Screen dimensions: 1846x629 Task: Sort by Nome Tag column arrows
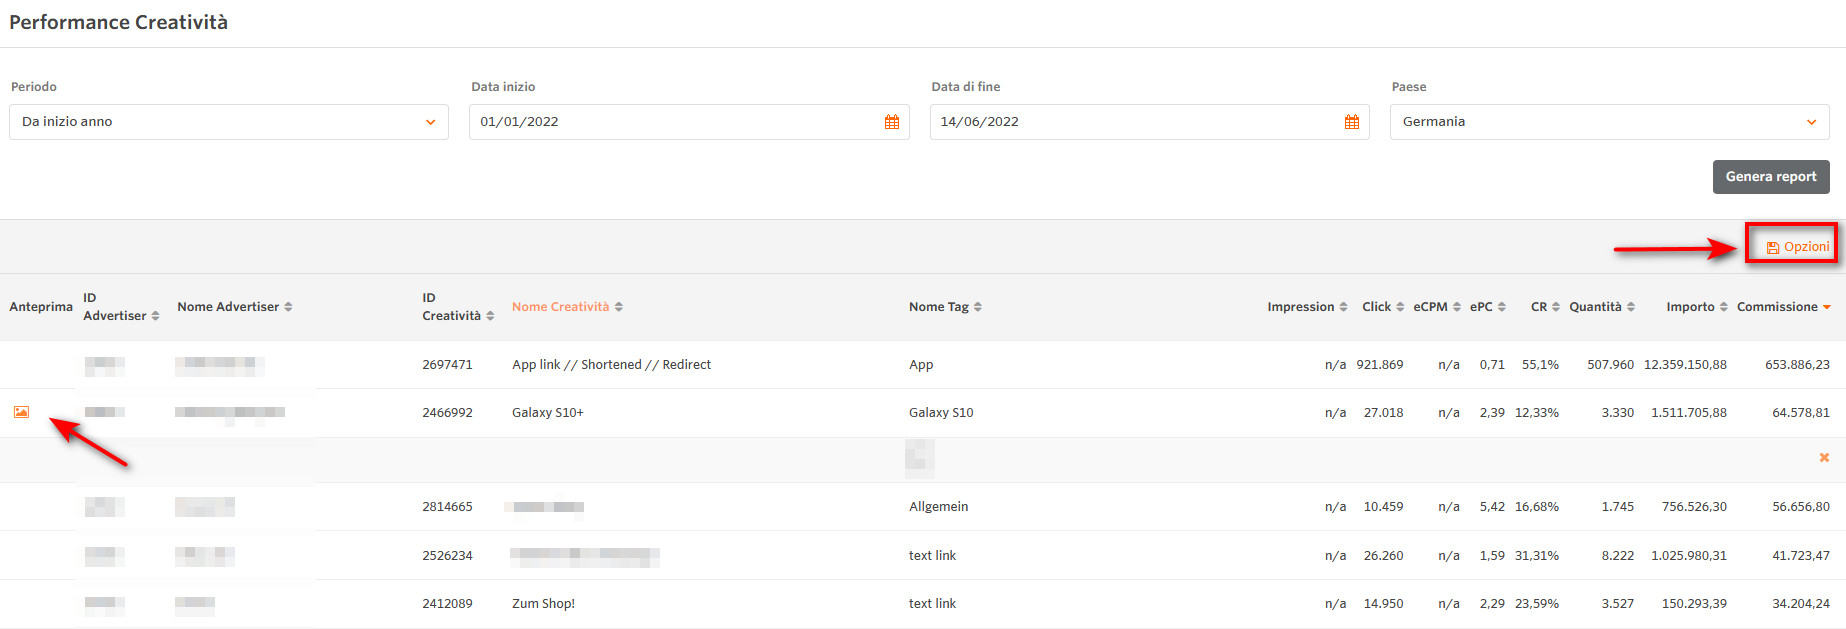978,307
